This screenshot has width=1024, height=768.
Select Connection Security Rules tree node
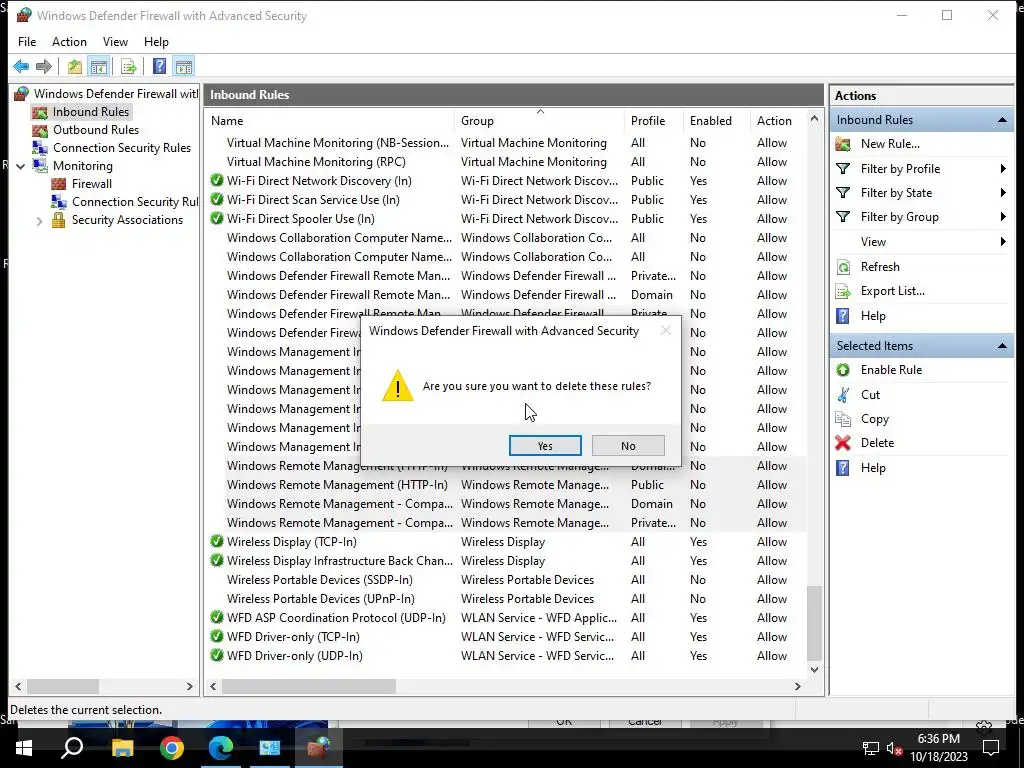tap(121, 148)
